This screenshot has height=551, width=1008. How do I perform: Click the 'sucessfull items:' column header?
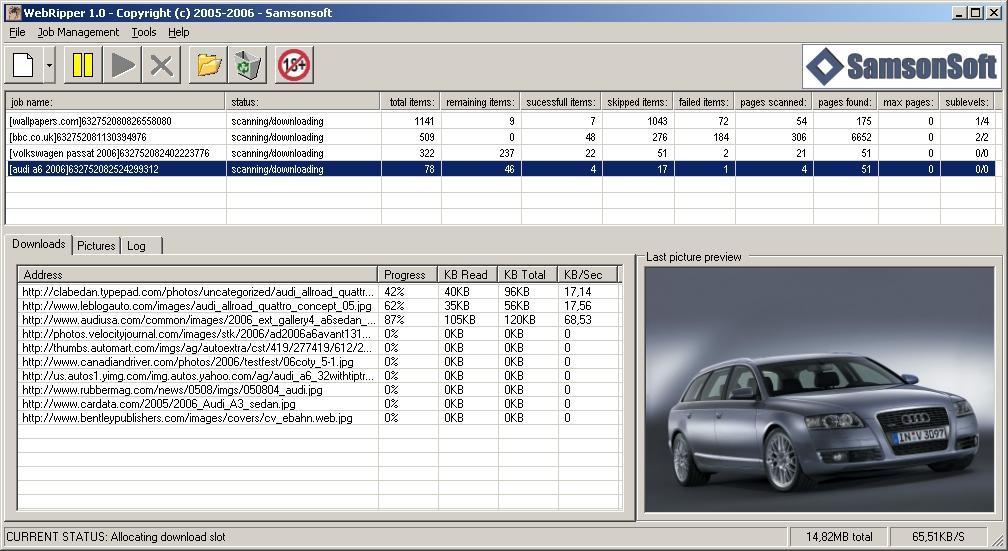(561, 102)
